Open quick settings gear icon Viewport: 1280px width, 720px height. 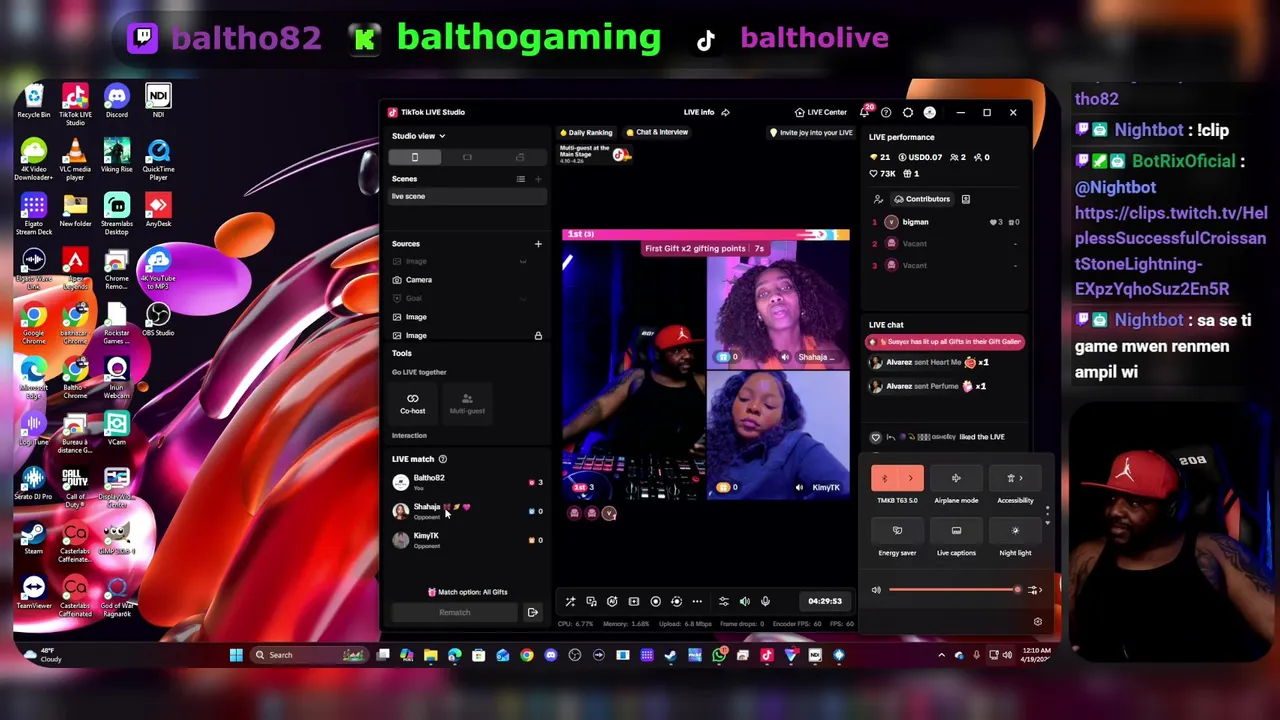pyautogui.click(x=1037, y=622)
